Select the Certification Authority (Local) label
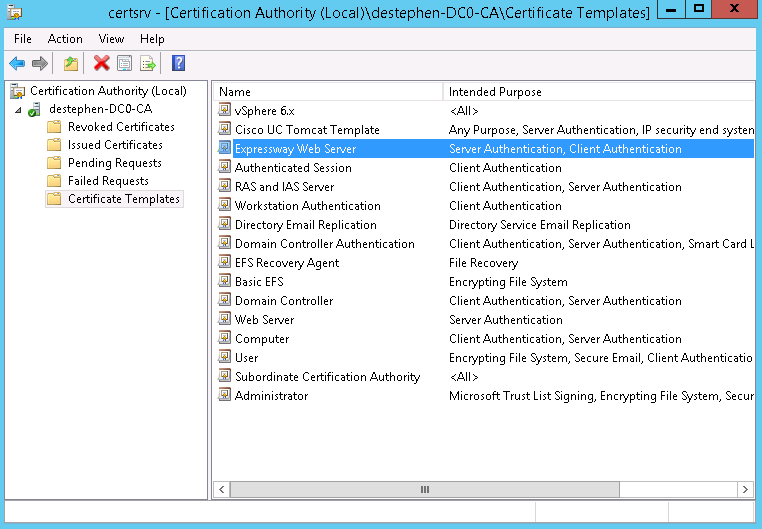 (x=108, y=91)
